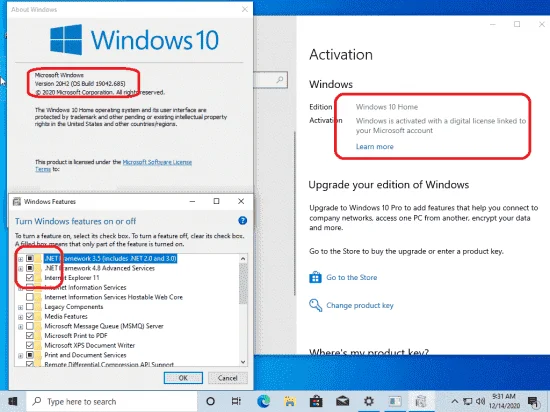
Task: Maximize the Windows Features window
Action: coord(216,201)
